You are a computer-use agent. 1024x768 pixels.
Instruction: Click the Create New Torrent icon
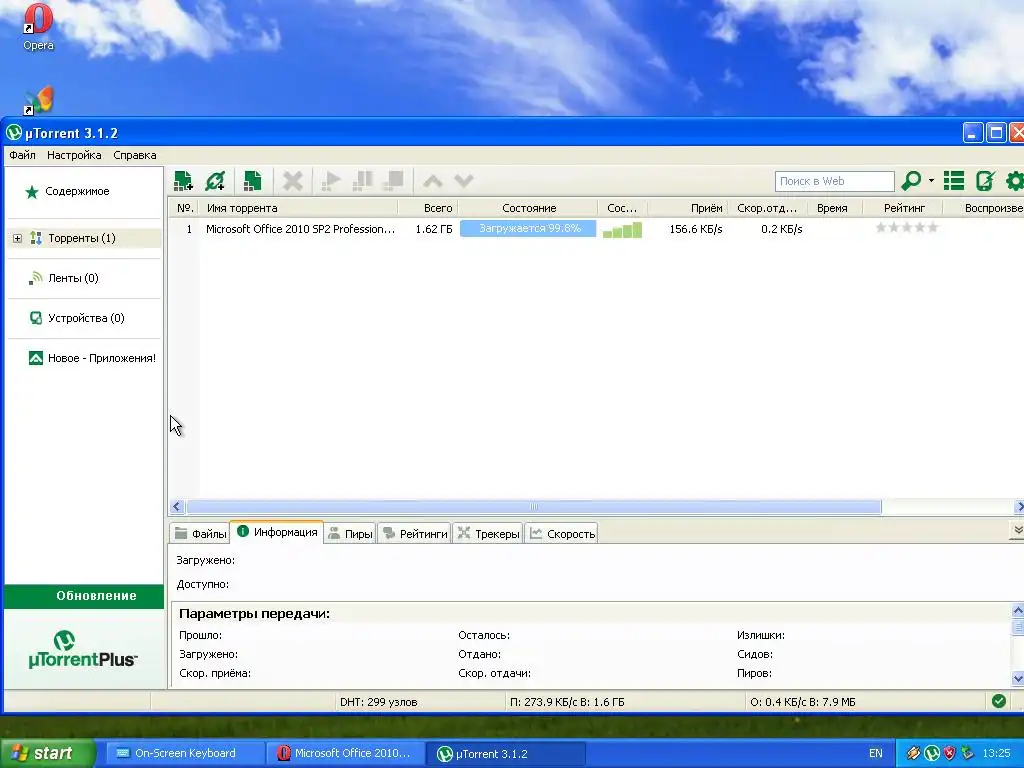(252, 181)
